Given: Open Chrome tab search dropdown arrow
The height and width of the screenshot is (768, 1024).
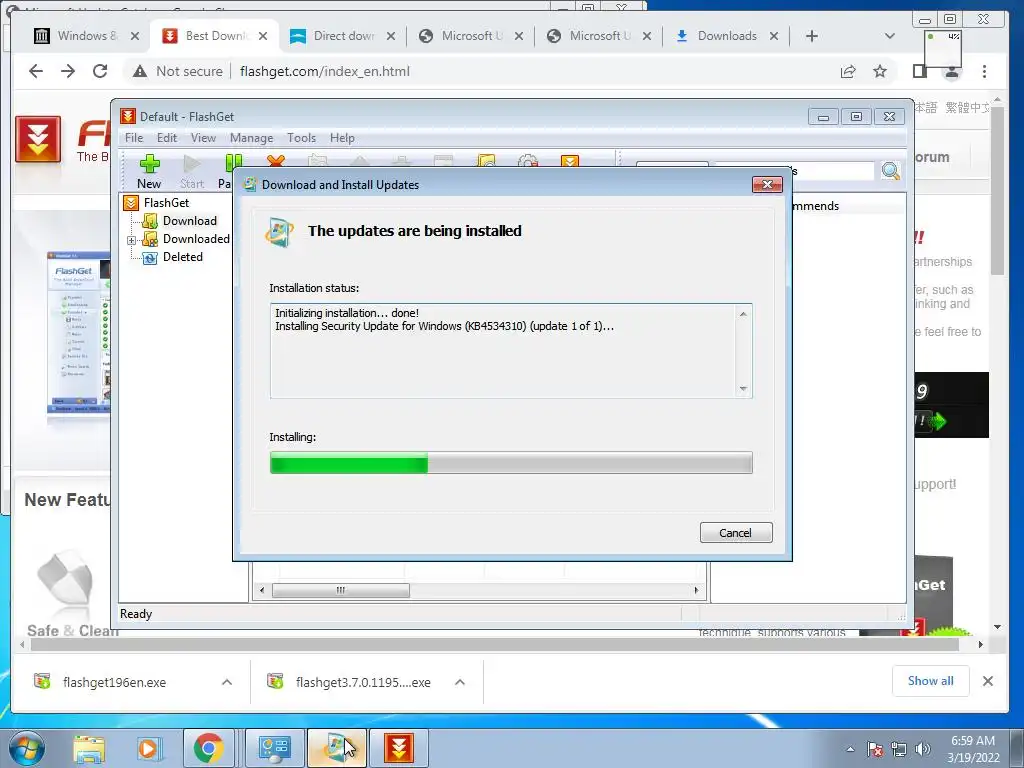Looking at the screenshot, I should (889, 36).
